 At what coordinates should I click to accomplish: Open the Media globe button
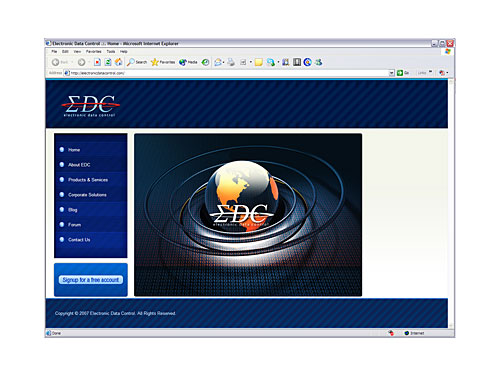(x=188, y=62)
